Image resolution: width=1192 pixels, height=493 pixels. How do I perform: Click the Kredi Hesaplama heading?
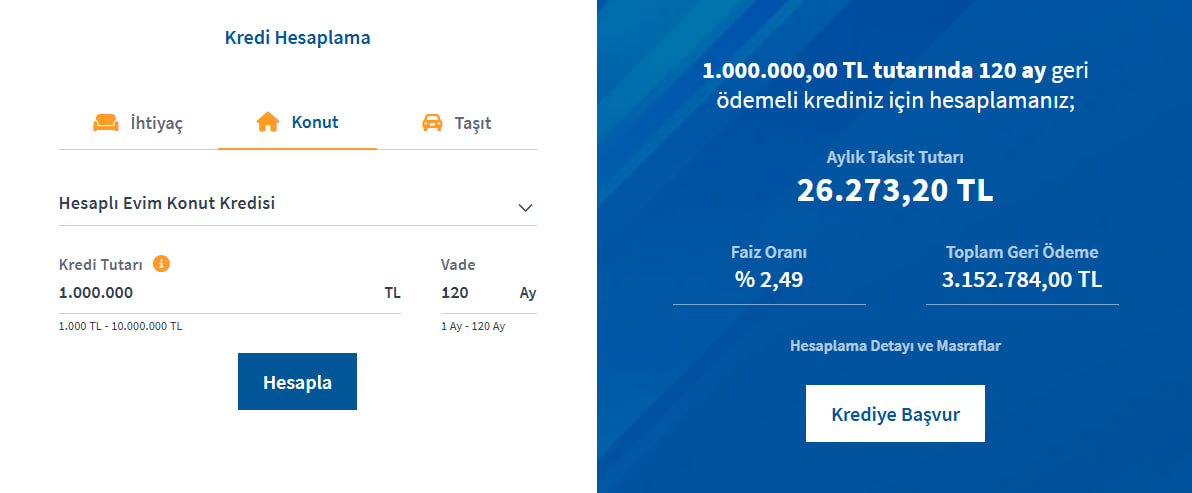[x=297, y=38]
